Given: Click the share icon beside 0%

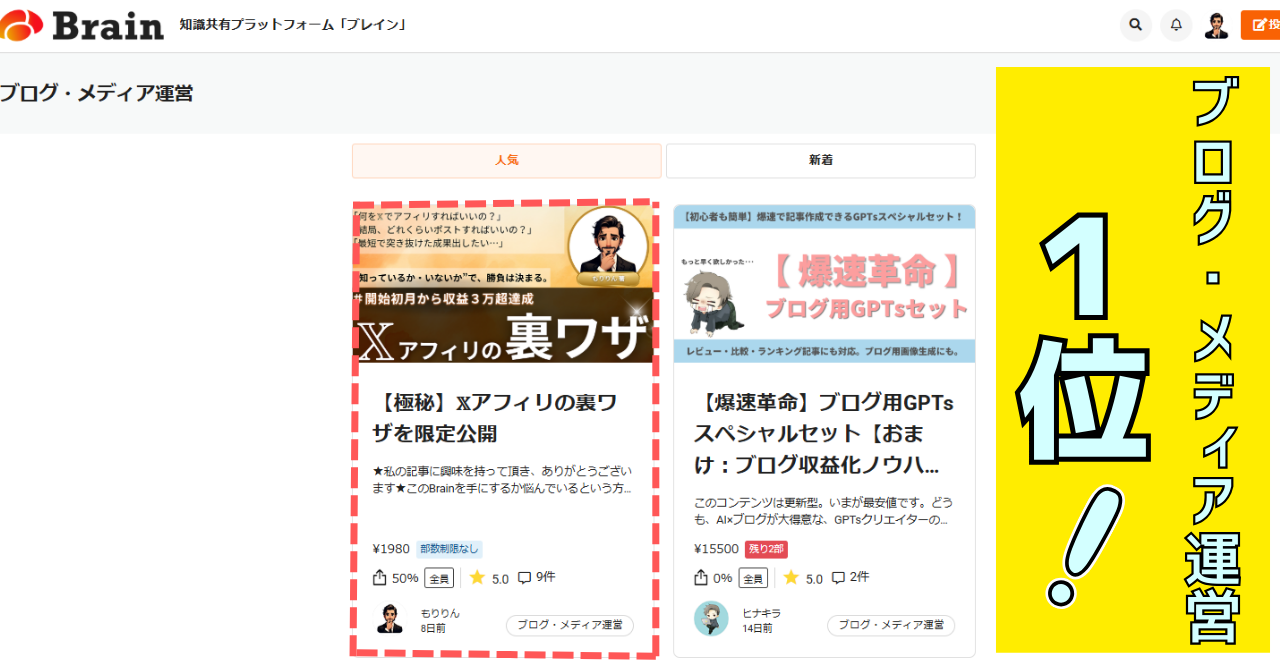Looking at the screenshot, I should (701, 578).
